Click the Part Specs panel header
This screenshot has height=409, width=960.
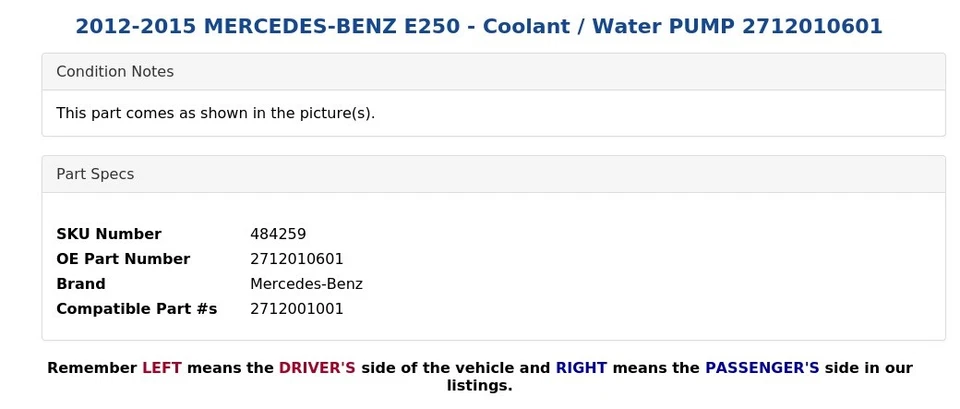point(95,174)
